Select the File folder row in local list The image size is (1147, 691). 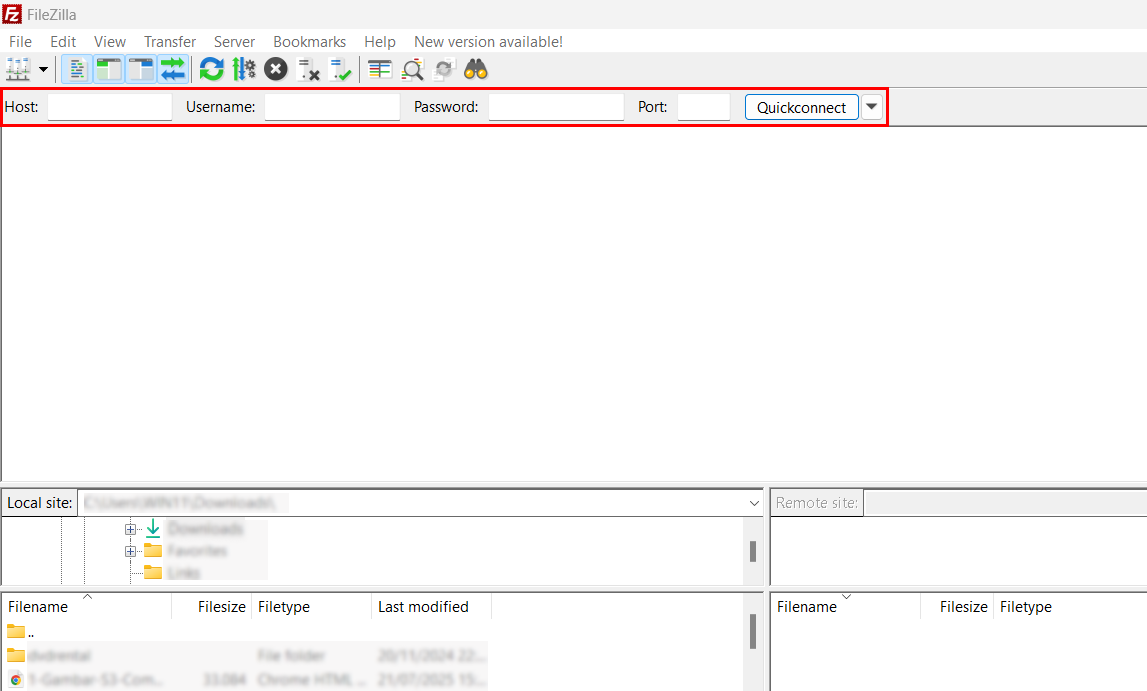[245, 655]
